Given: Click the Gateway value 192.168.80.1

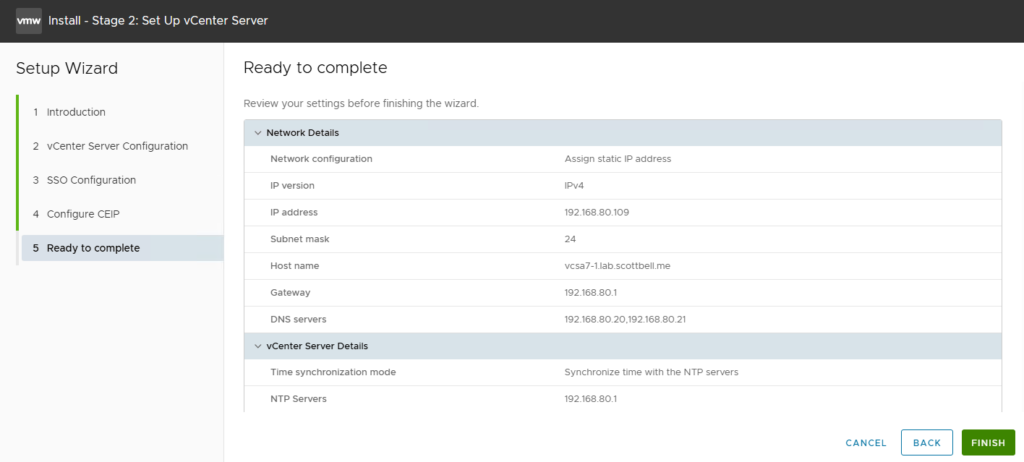Looking at the screenshot, I should click(590, 292).
